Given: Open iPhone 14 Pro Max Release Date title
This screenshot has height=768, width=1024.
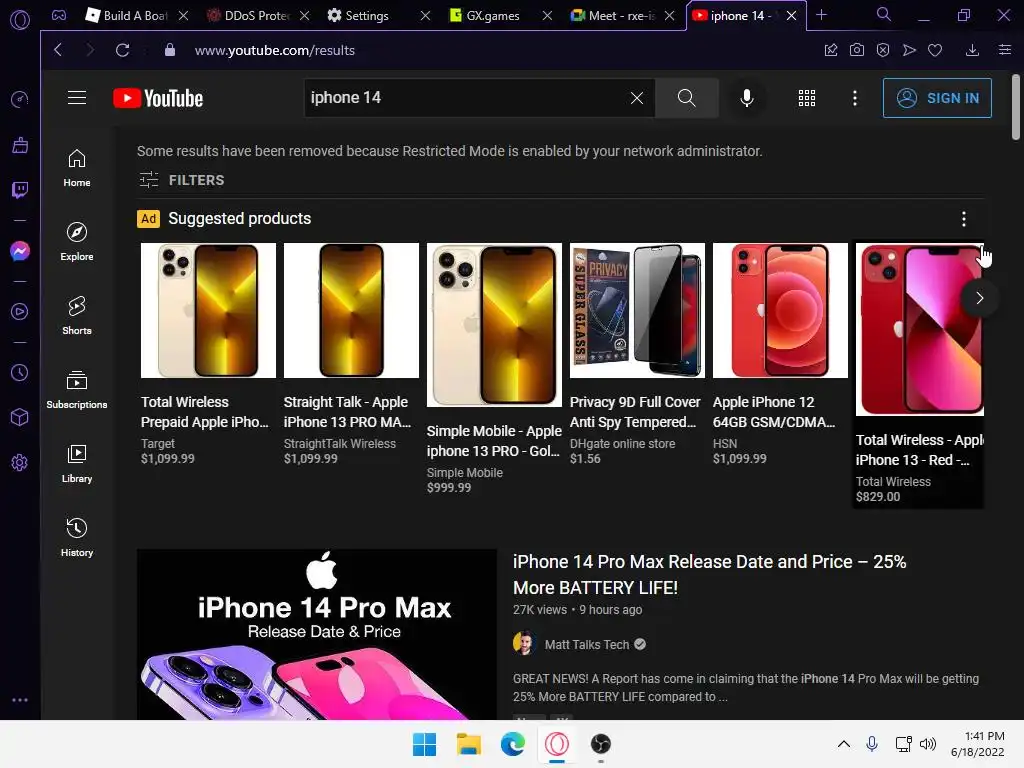Looking at the screenshot, I should click(709, 575).
